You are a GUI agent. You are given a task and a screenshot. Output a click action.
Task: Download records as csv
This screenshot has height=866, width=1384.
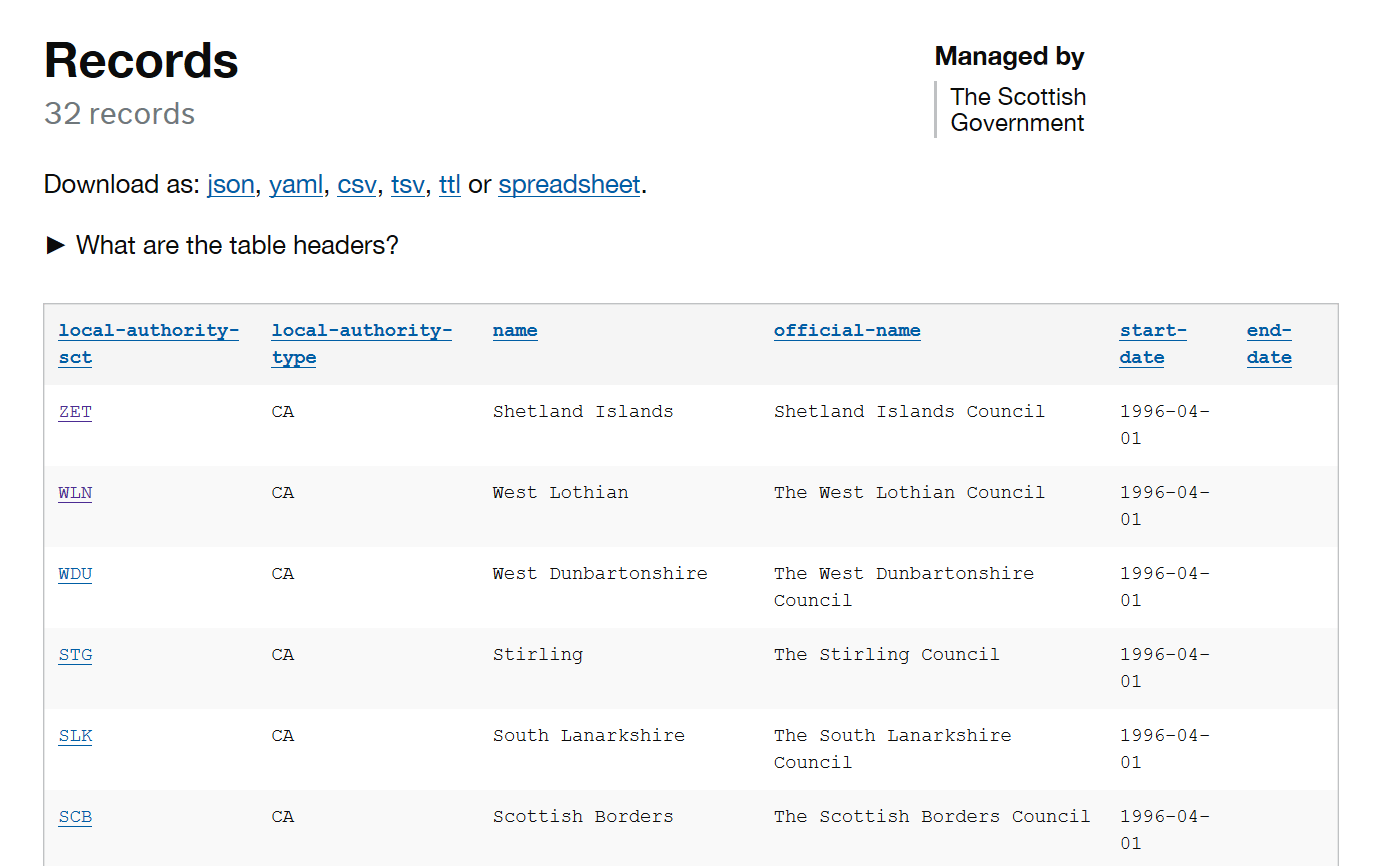[x=357, y=185]
